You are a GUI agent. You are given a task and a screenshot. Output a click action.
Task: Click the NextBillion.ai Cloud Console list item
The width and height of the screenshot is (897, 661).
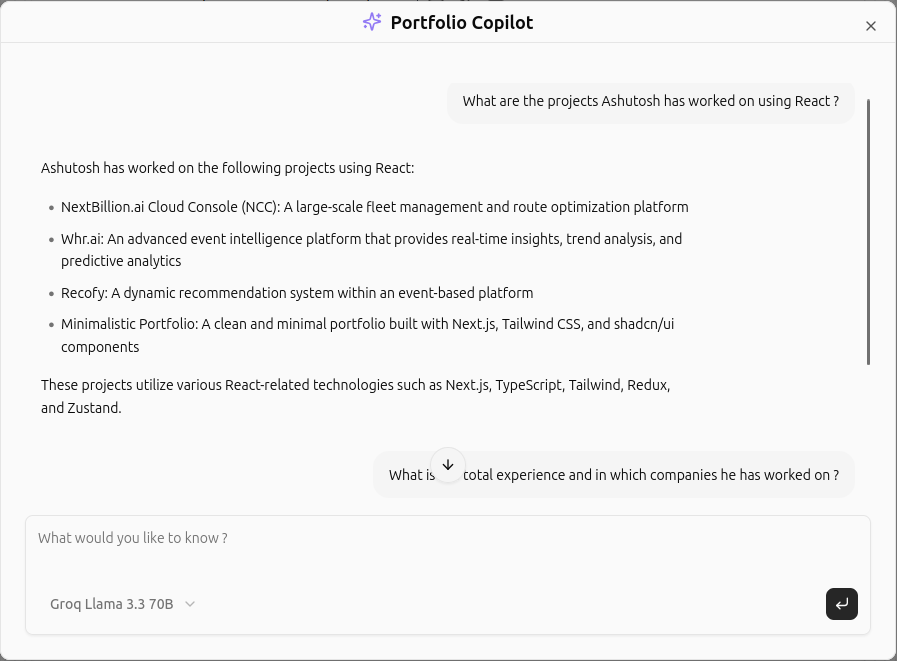(x=374, y=207)
